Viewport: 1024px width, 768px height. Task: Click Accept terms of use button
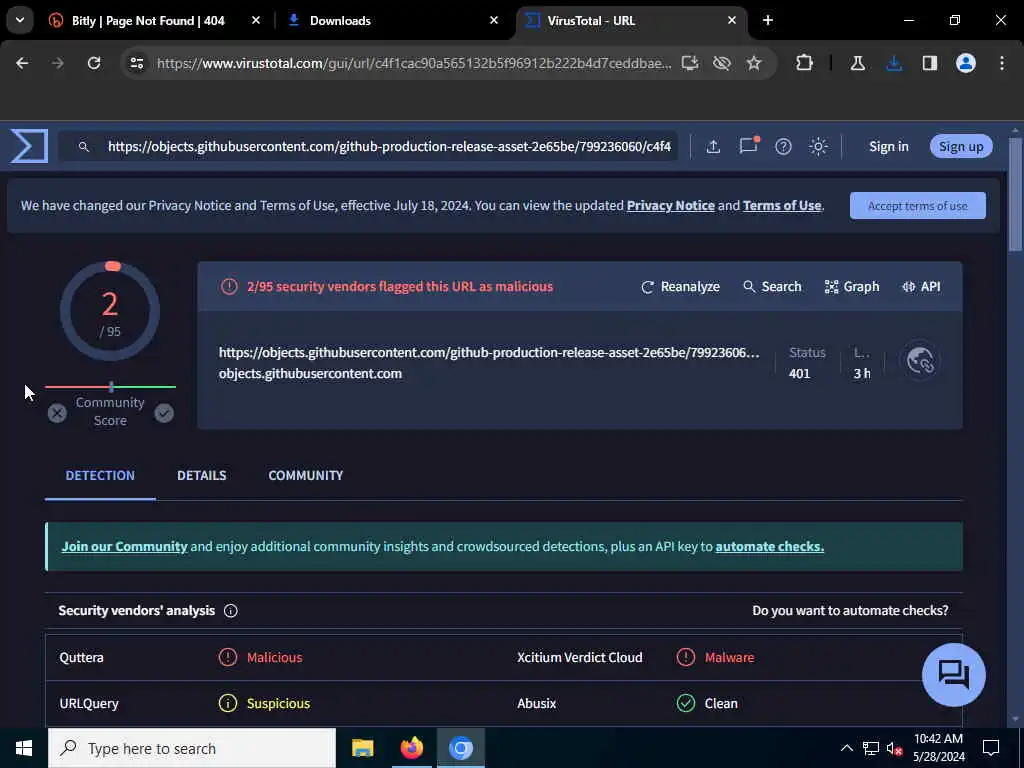pyautogui.click(x=918, y=206)
